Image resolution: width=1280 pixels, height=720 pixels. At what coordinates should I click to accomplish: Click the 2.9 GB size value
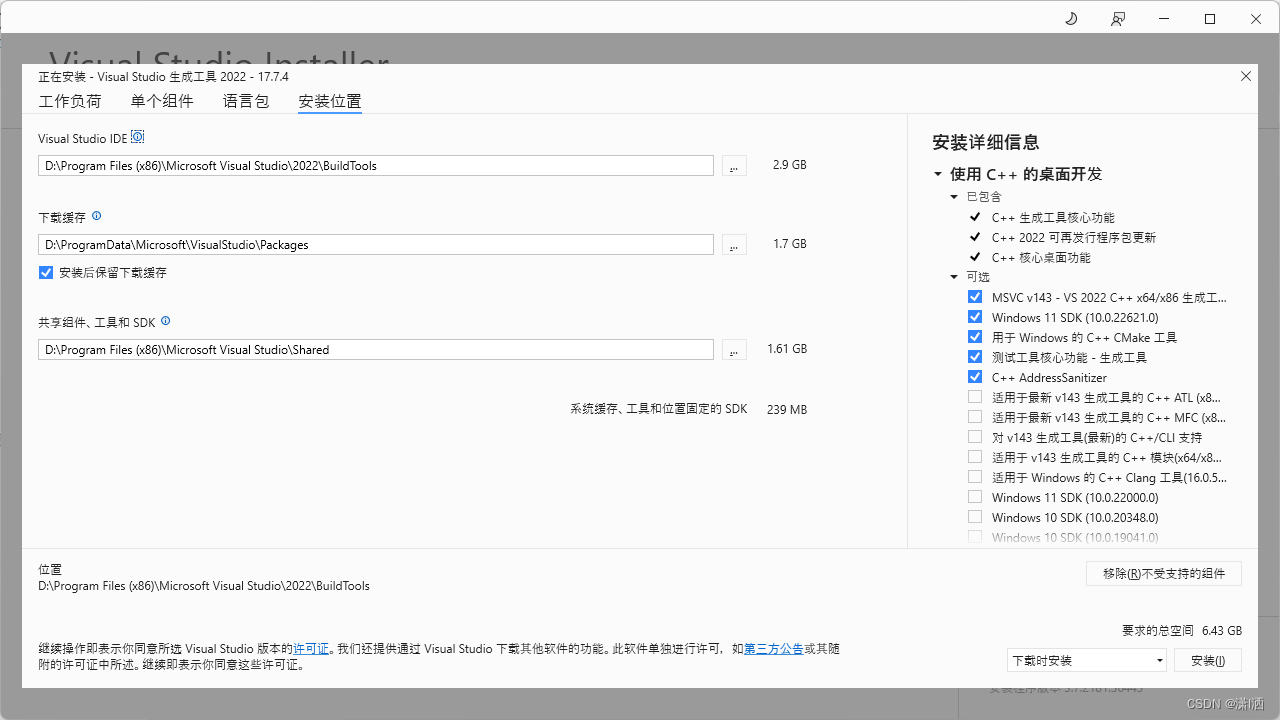pyautogui.click(x=790, y=165)
